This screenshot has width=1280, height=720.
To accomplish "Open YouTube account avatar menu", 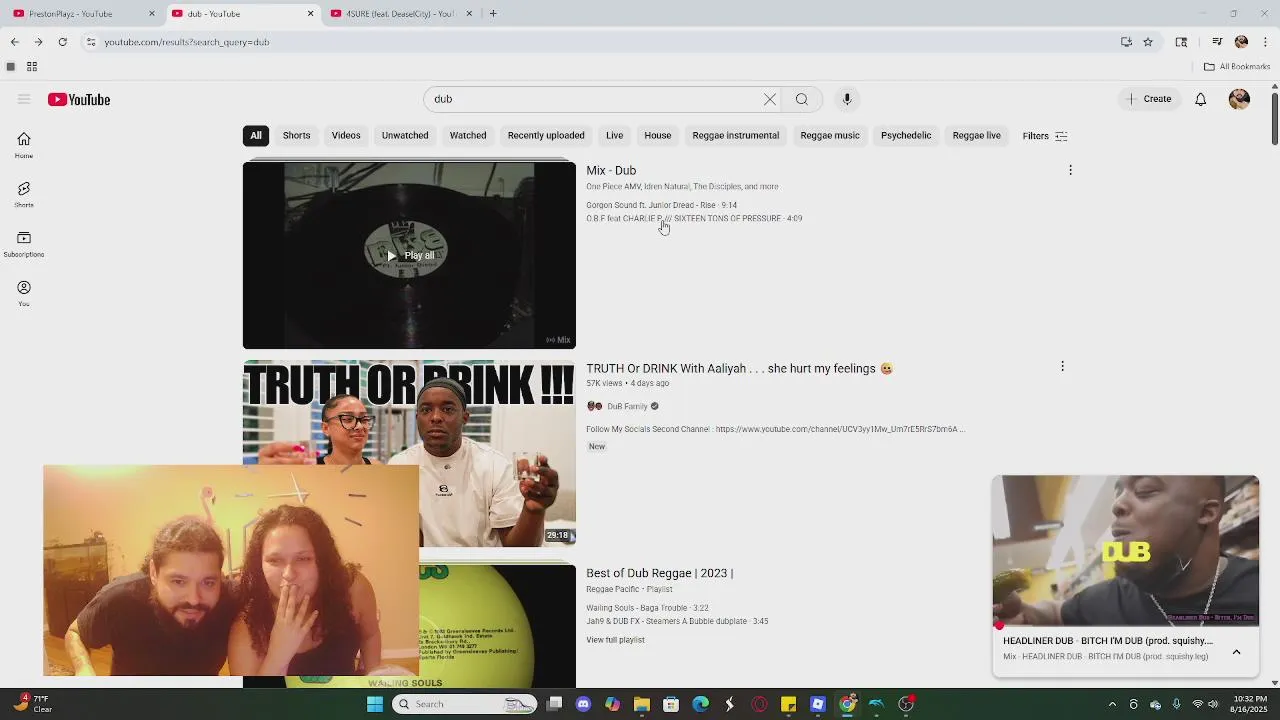I will pyautogui.click(x=1239, y=99).
